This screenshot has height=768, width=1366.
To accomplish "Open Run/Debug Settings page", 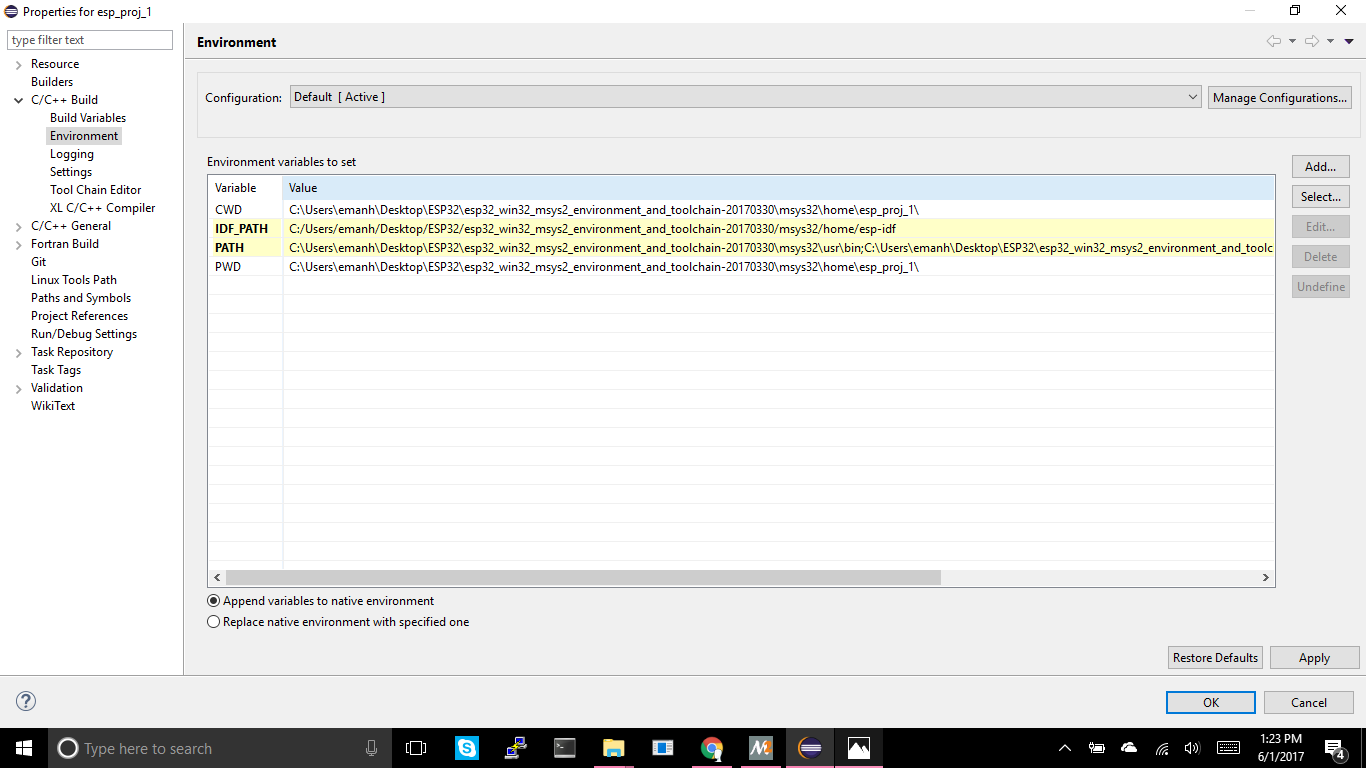I will click(x=84, y=334).
